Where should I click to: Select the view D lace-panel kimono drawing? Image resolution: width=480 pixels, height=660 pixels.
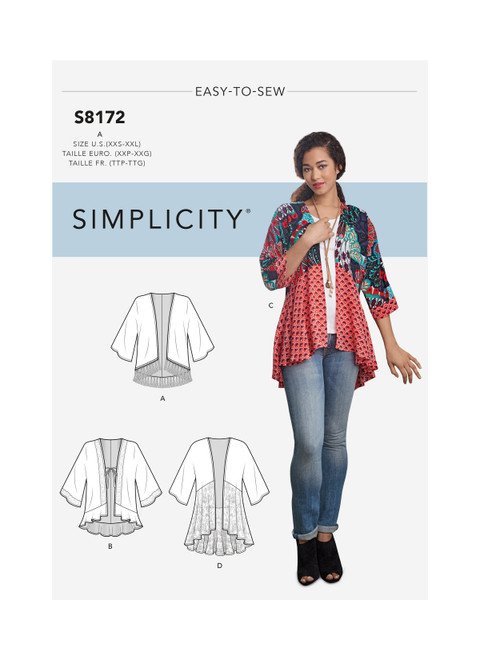(x=219, y=497)
